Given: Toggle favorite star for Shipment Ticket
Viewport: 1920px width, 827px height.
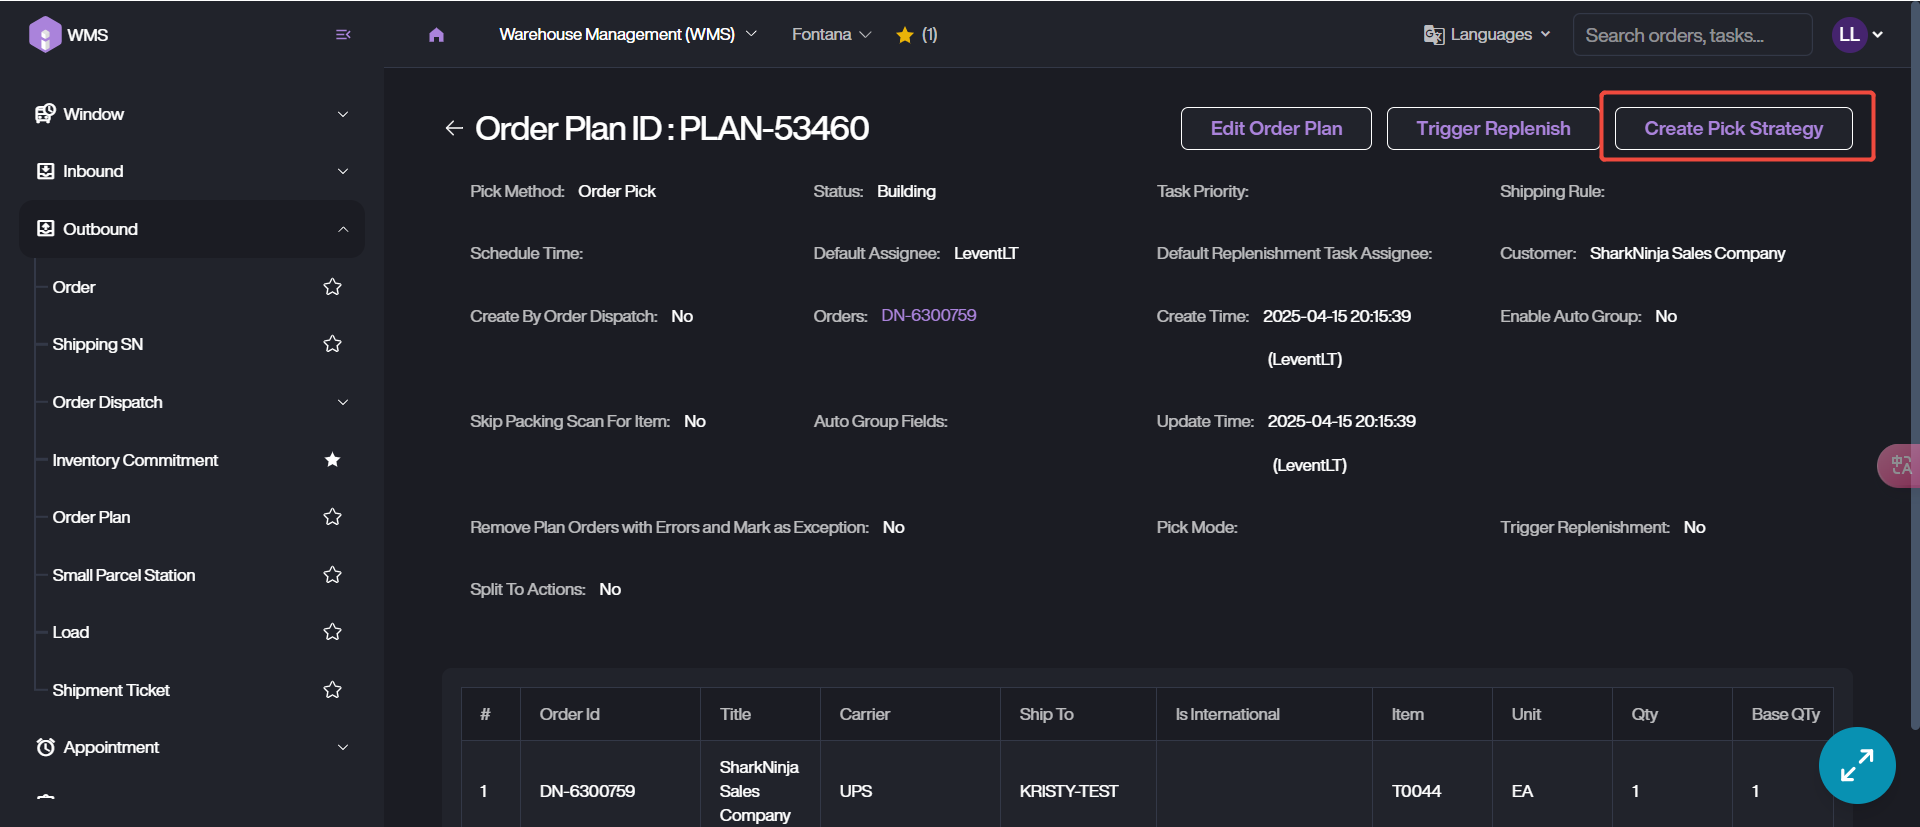Looking at the screenshot, I should [x=333, y=690].
